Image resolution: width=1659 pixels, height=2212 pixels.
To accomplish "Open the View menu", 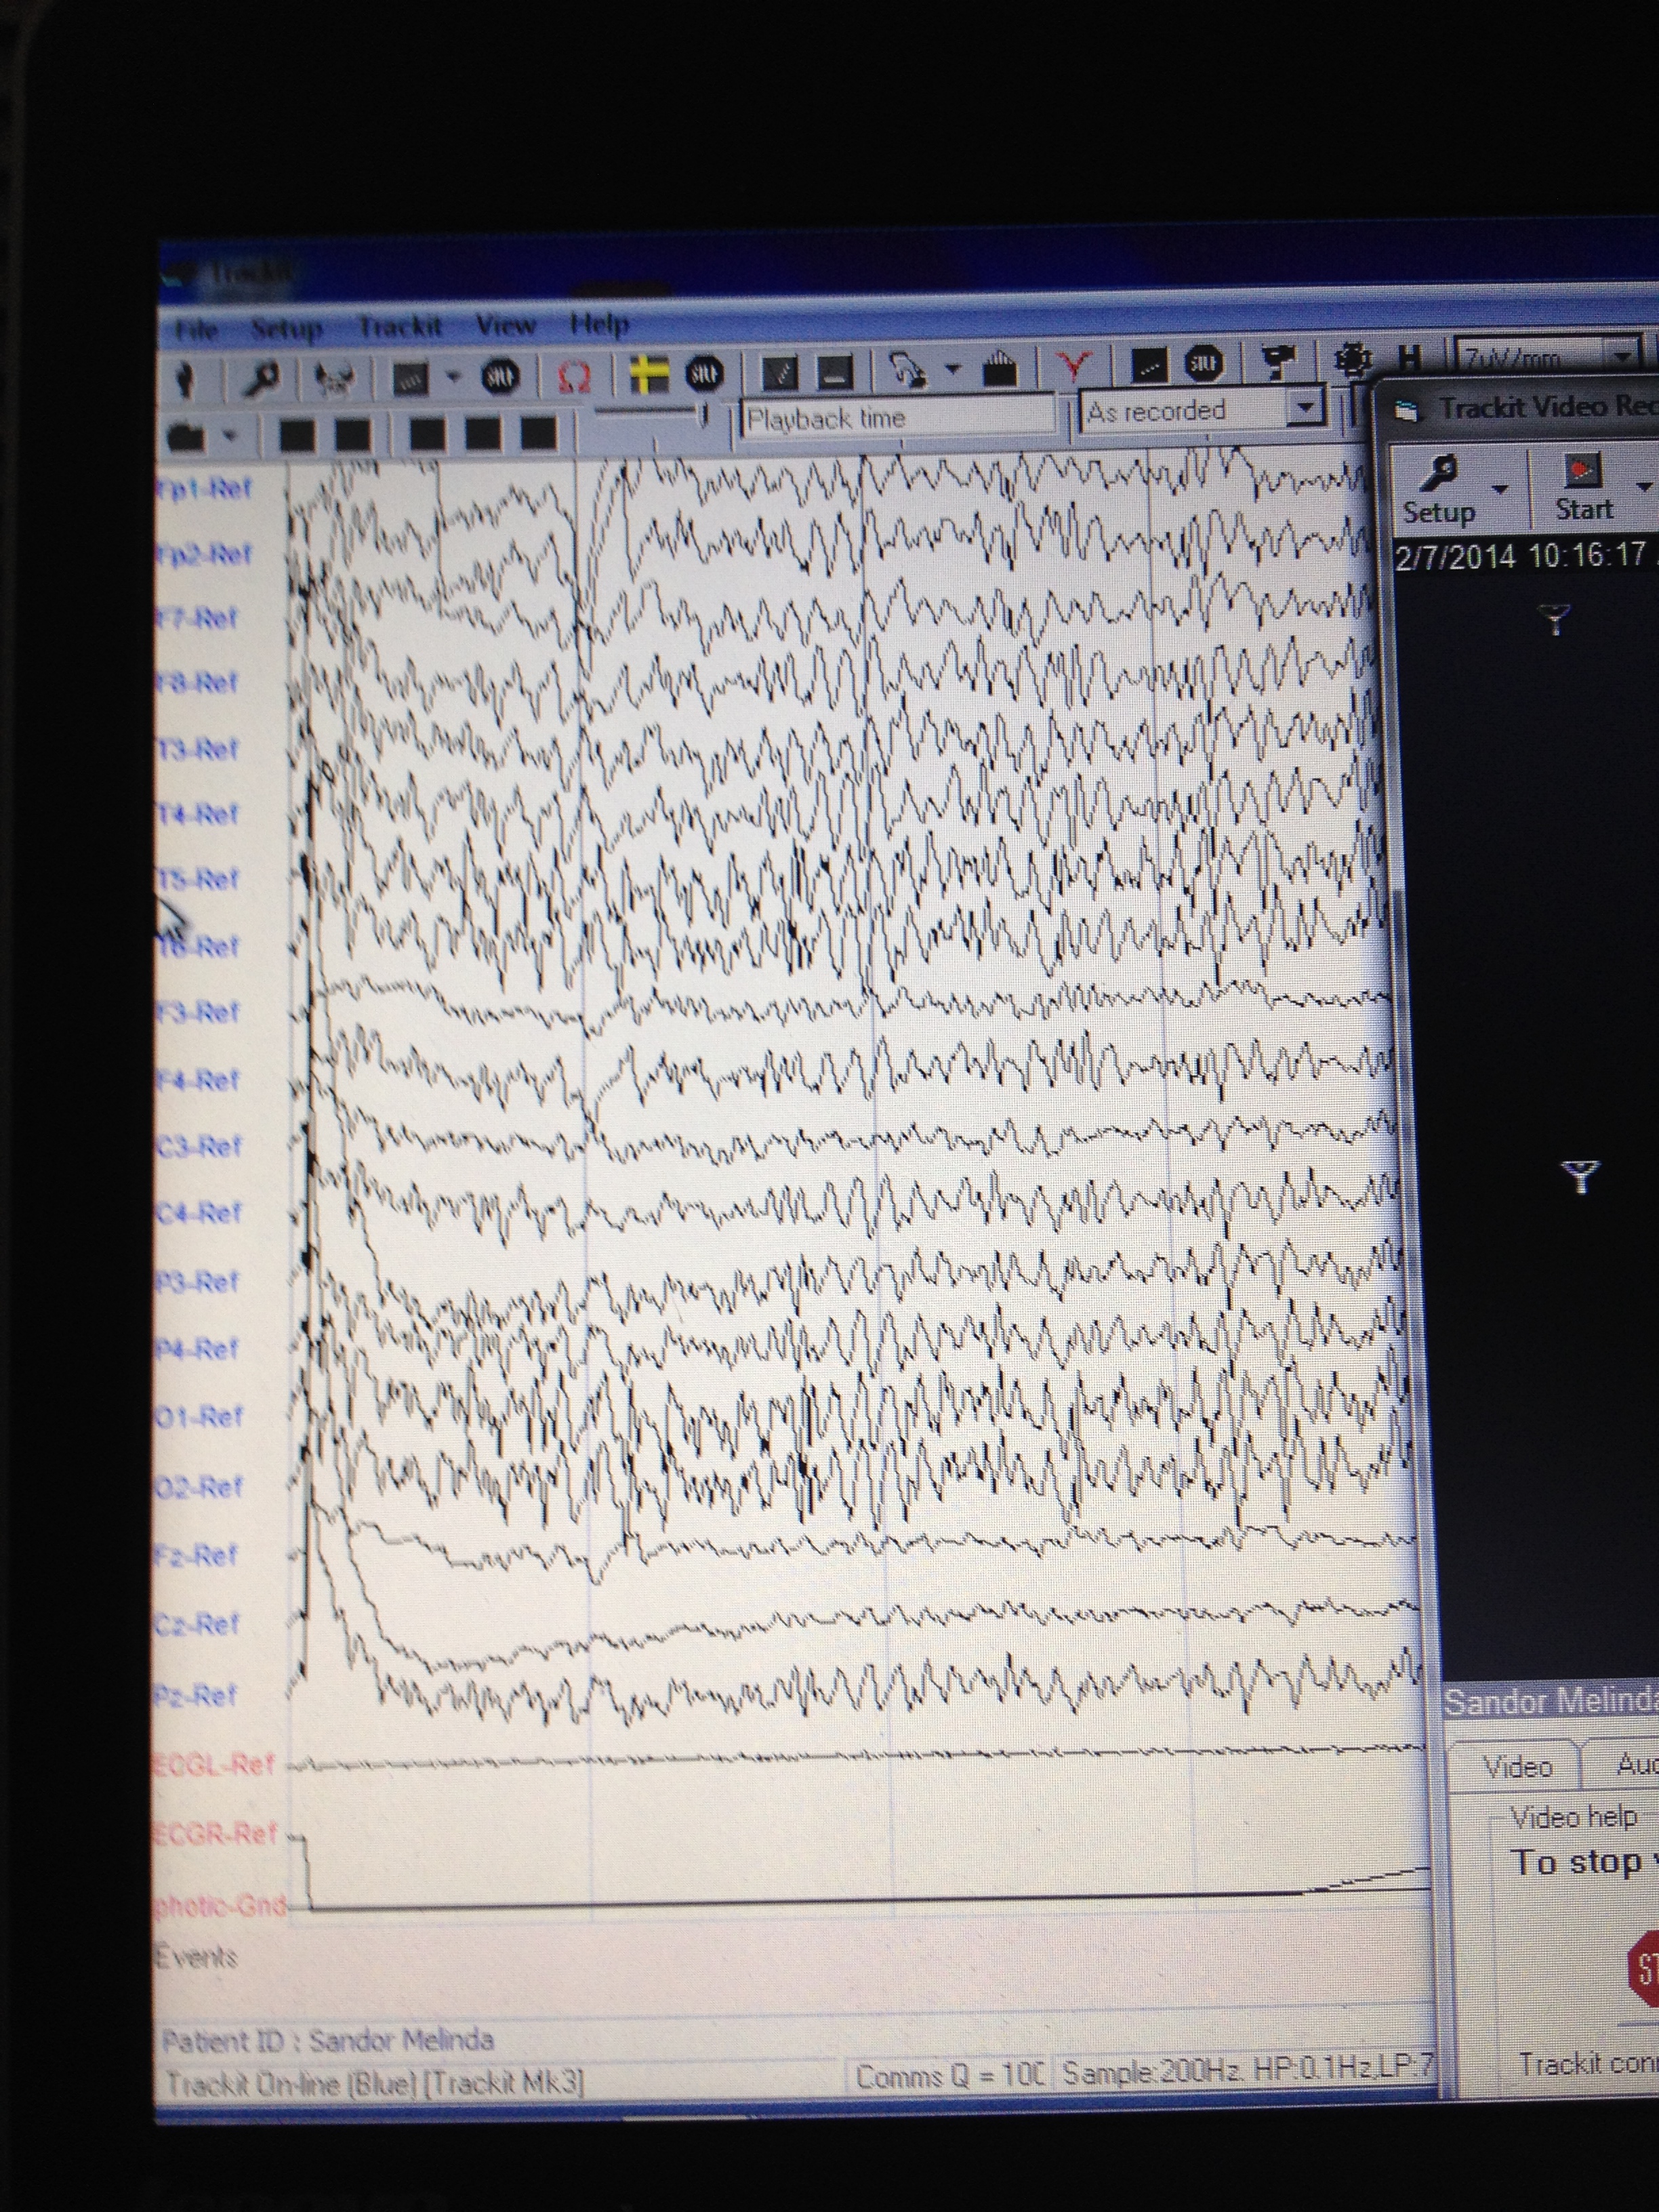I will (505, 326).
